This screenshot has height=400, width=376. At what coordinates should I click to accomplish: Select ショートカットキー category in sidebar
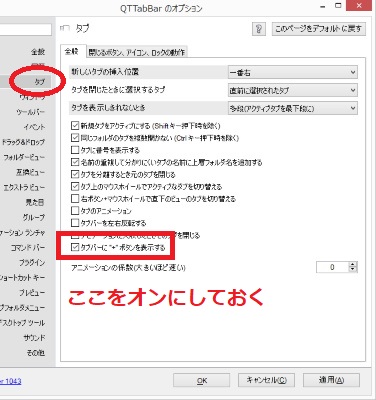(23, 278)
